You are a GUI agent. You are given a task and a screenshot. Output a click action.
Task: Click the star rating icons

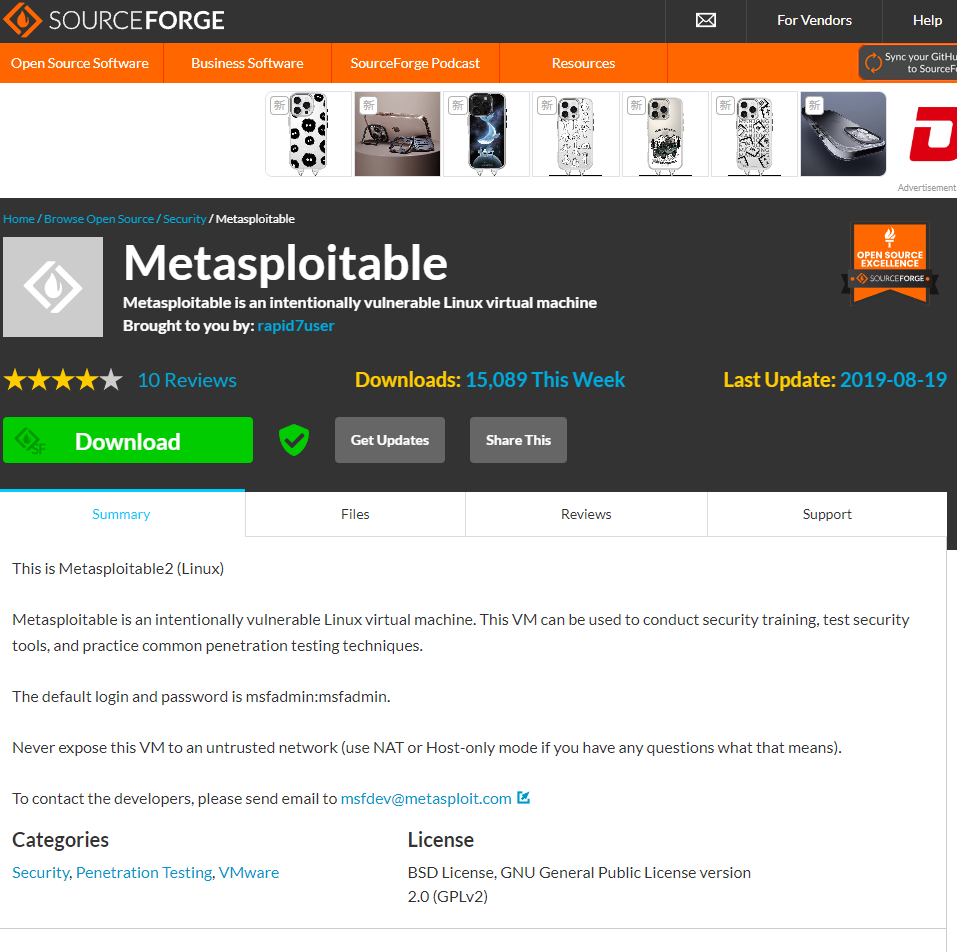click(63, 380)
